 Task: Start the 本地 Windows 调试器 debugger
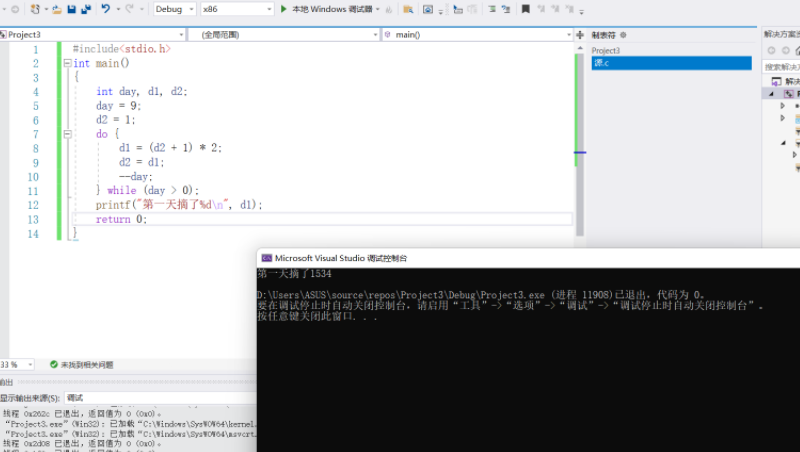coord(327,9)
